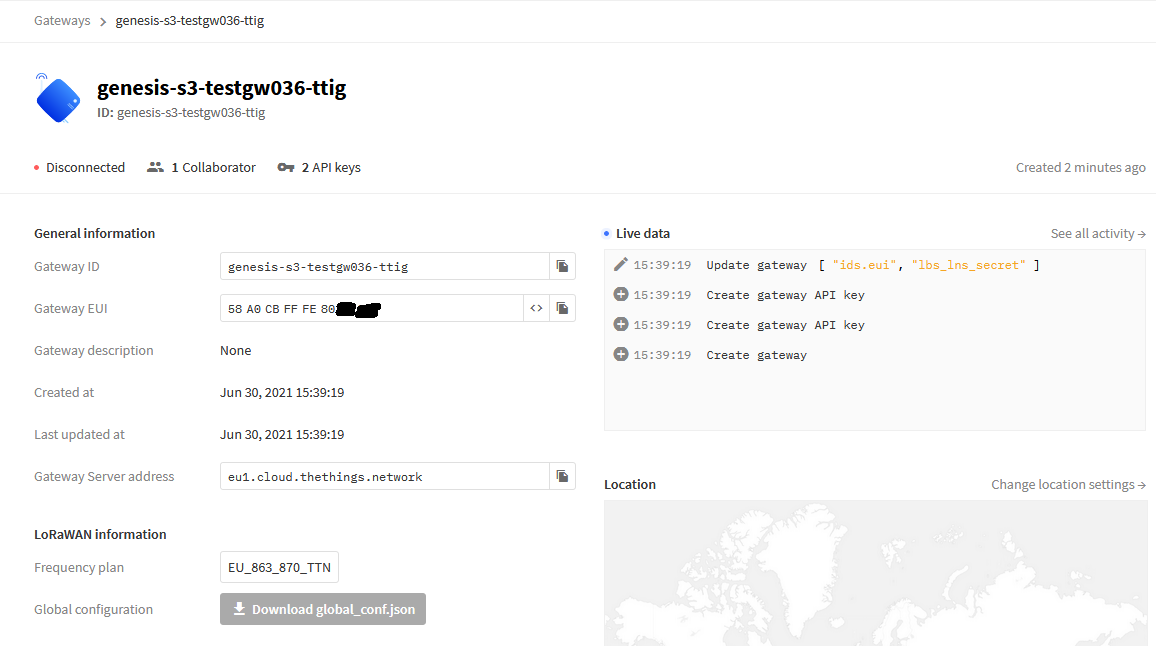
Task: Click the collaborators people icon
Action: (x=155, y=168)
